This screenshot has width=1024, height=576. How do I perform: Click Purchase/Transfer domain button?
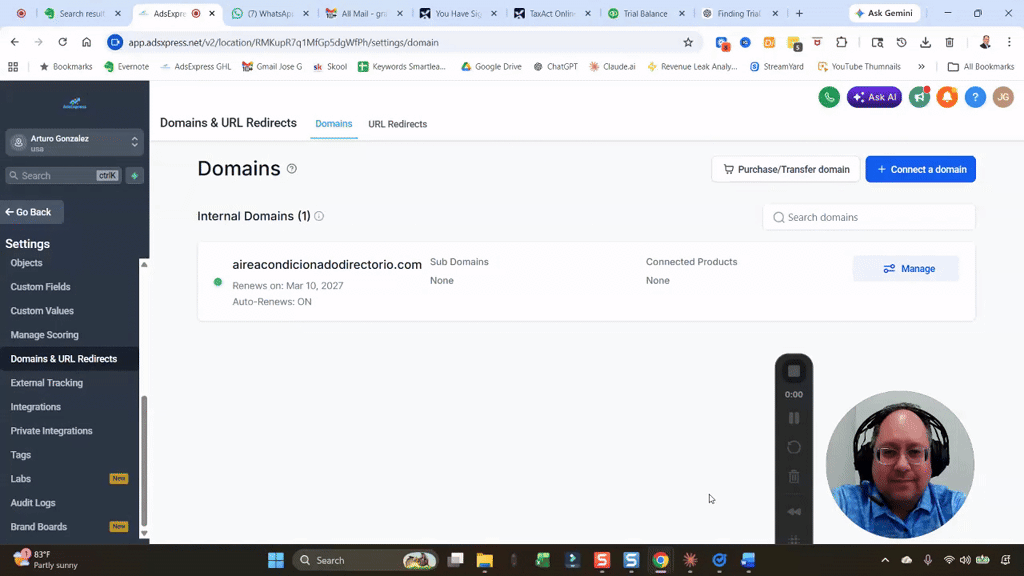[x=786, y=169]
